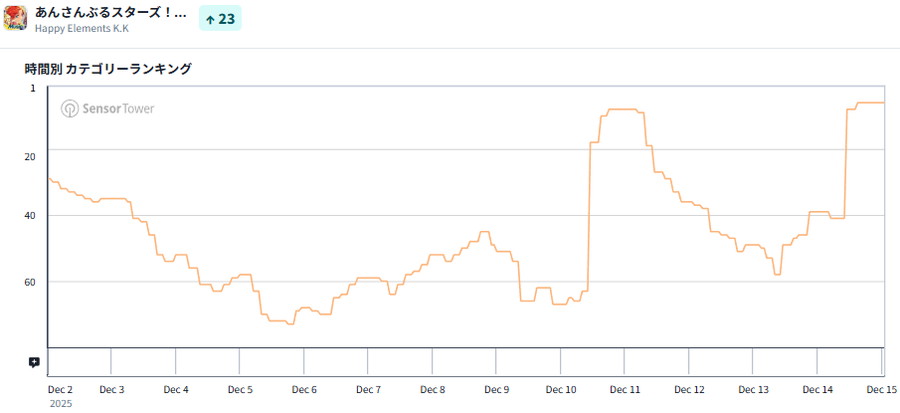Select the Dec 8 axis label

click(432, 389)
